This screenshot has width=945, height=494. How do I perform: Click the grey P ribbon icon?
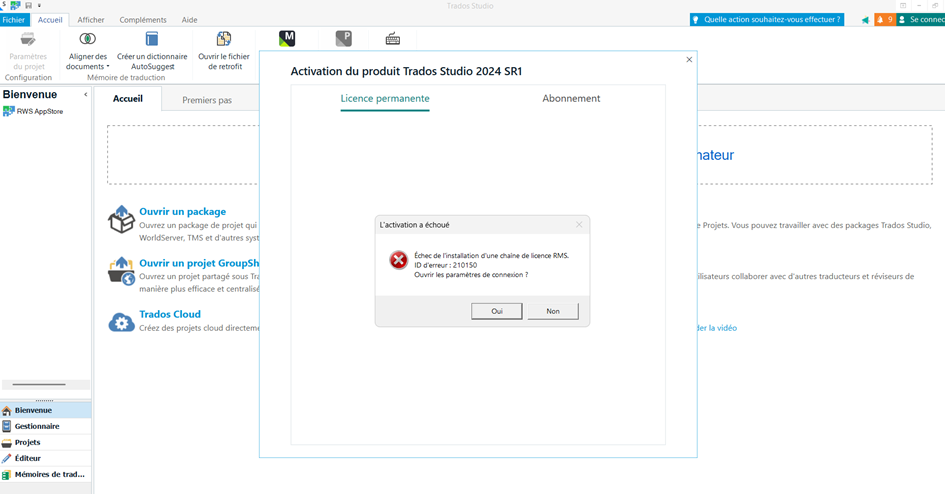click(x=343, y=39)
